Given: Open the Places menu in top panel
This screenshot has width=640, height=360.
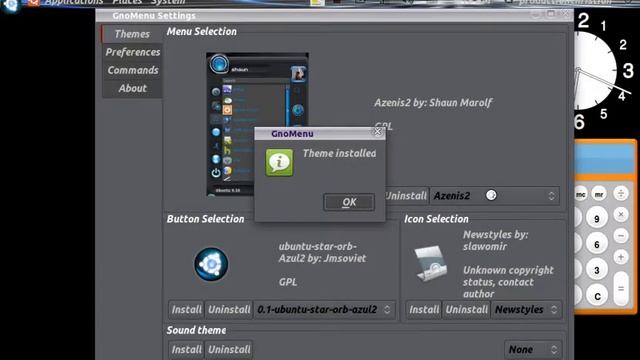Looking at the screenshot, I should pos(127,2).
